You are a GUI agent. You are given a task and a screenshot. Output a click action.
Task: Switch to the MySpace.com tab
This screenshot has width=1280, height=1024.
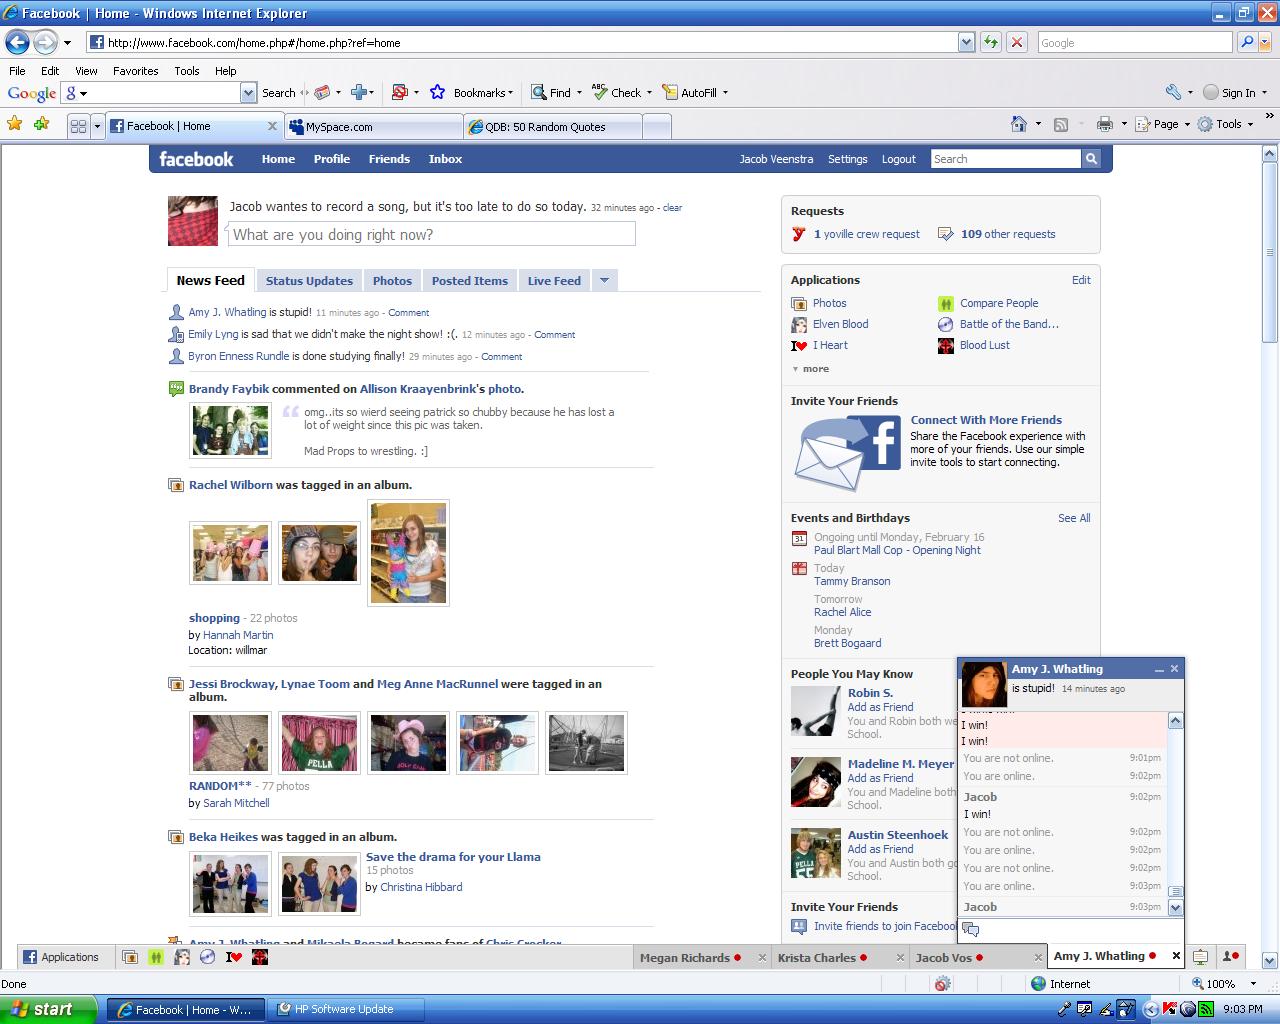[373, 126]
